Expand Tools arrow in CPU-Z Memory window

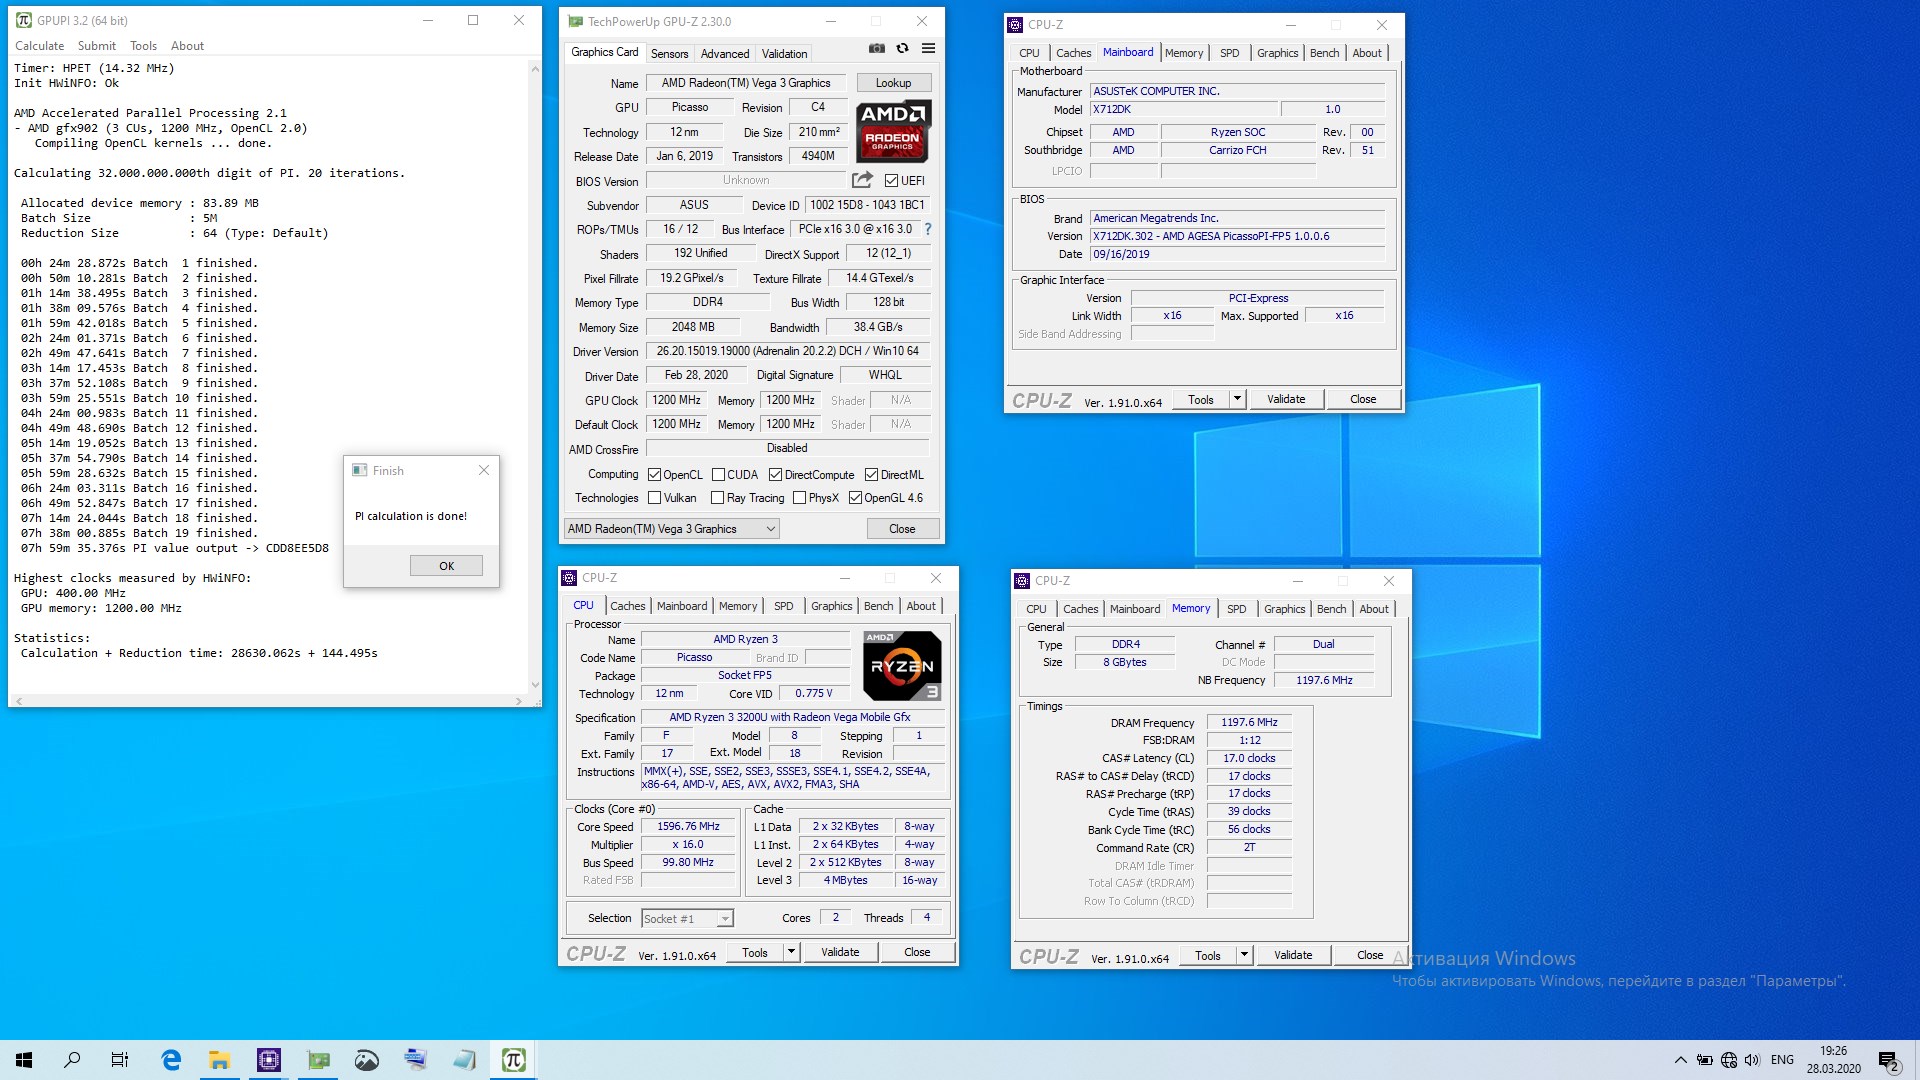pyautogui.click(x=1244, y=955)
